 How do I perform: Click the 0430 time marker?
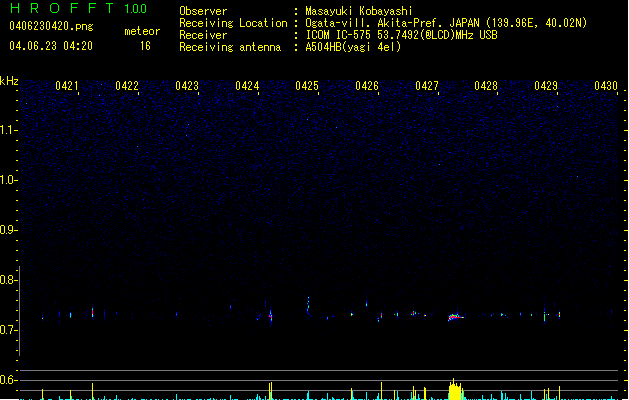point(606,86)
